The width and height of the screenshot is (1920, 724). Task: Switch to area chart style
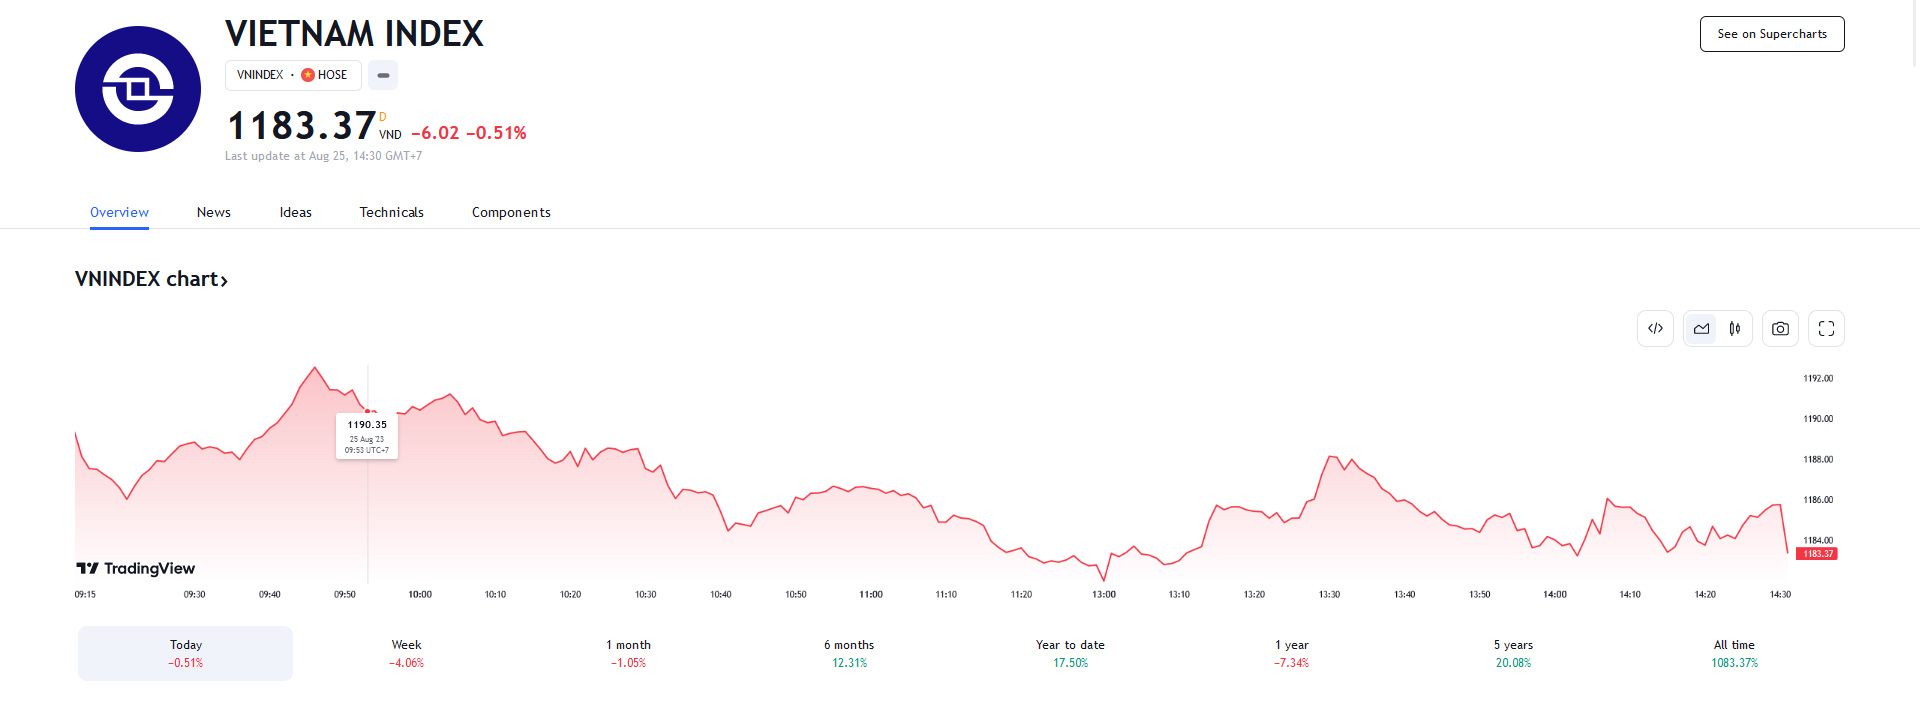tap(1701, 329)
